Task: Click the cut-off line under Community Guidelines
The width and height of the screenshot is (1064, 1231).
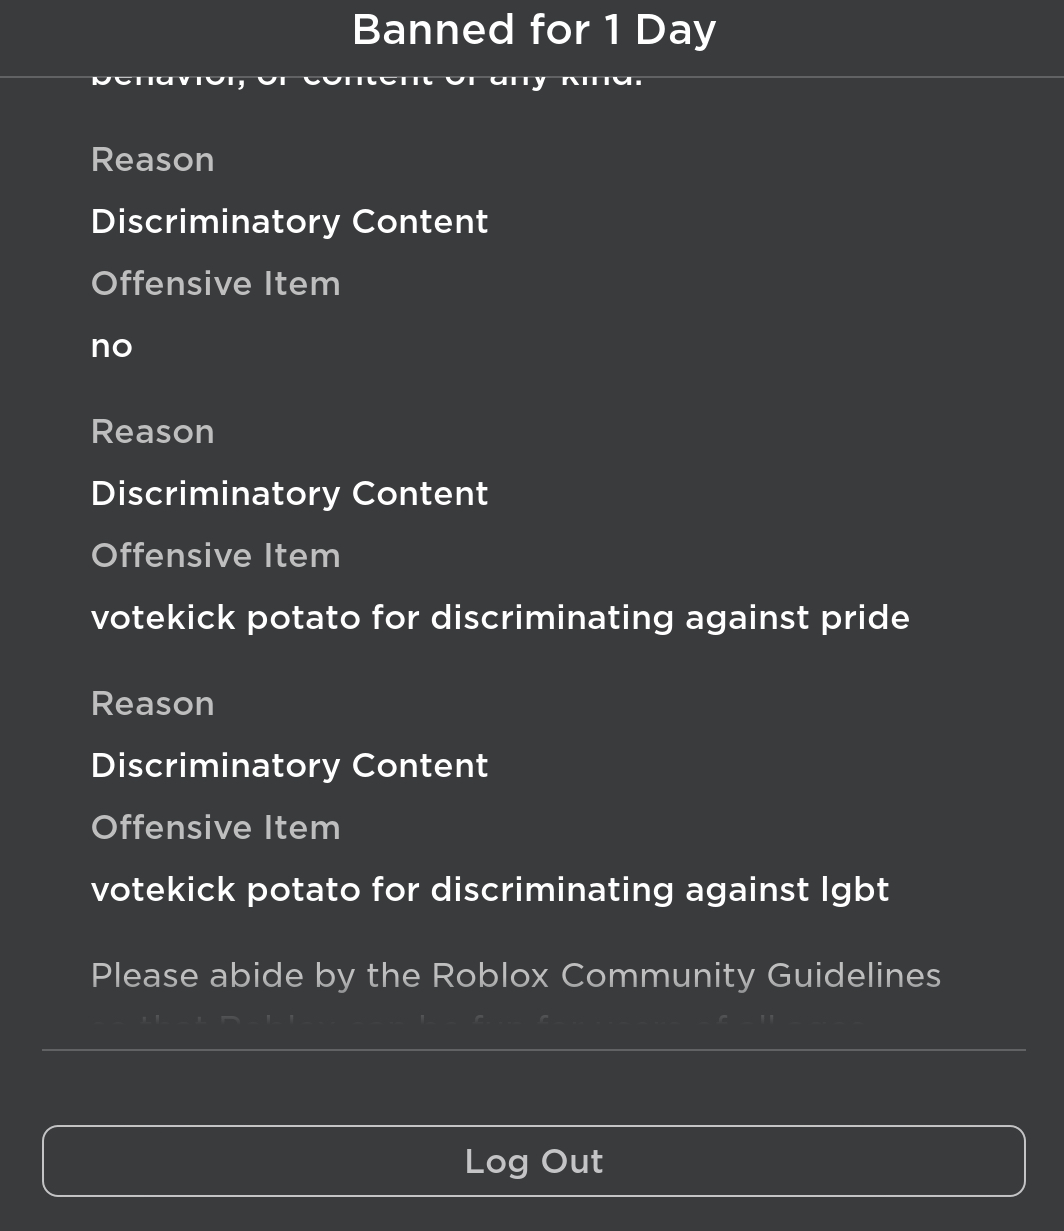Action: pyautogui.click(x=478, y=1023)
